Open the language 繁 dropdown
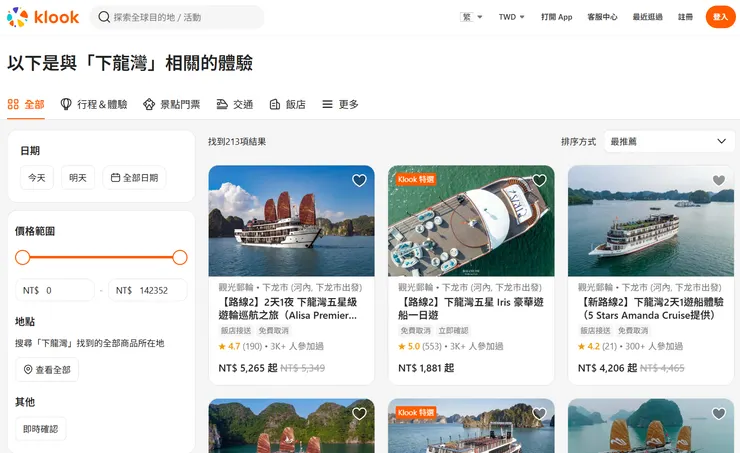The height and width of the screenshot is (453, 740). pos(471,17)
